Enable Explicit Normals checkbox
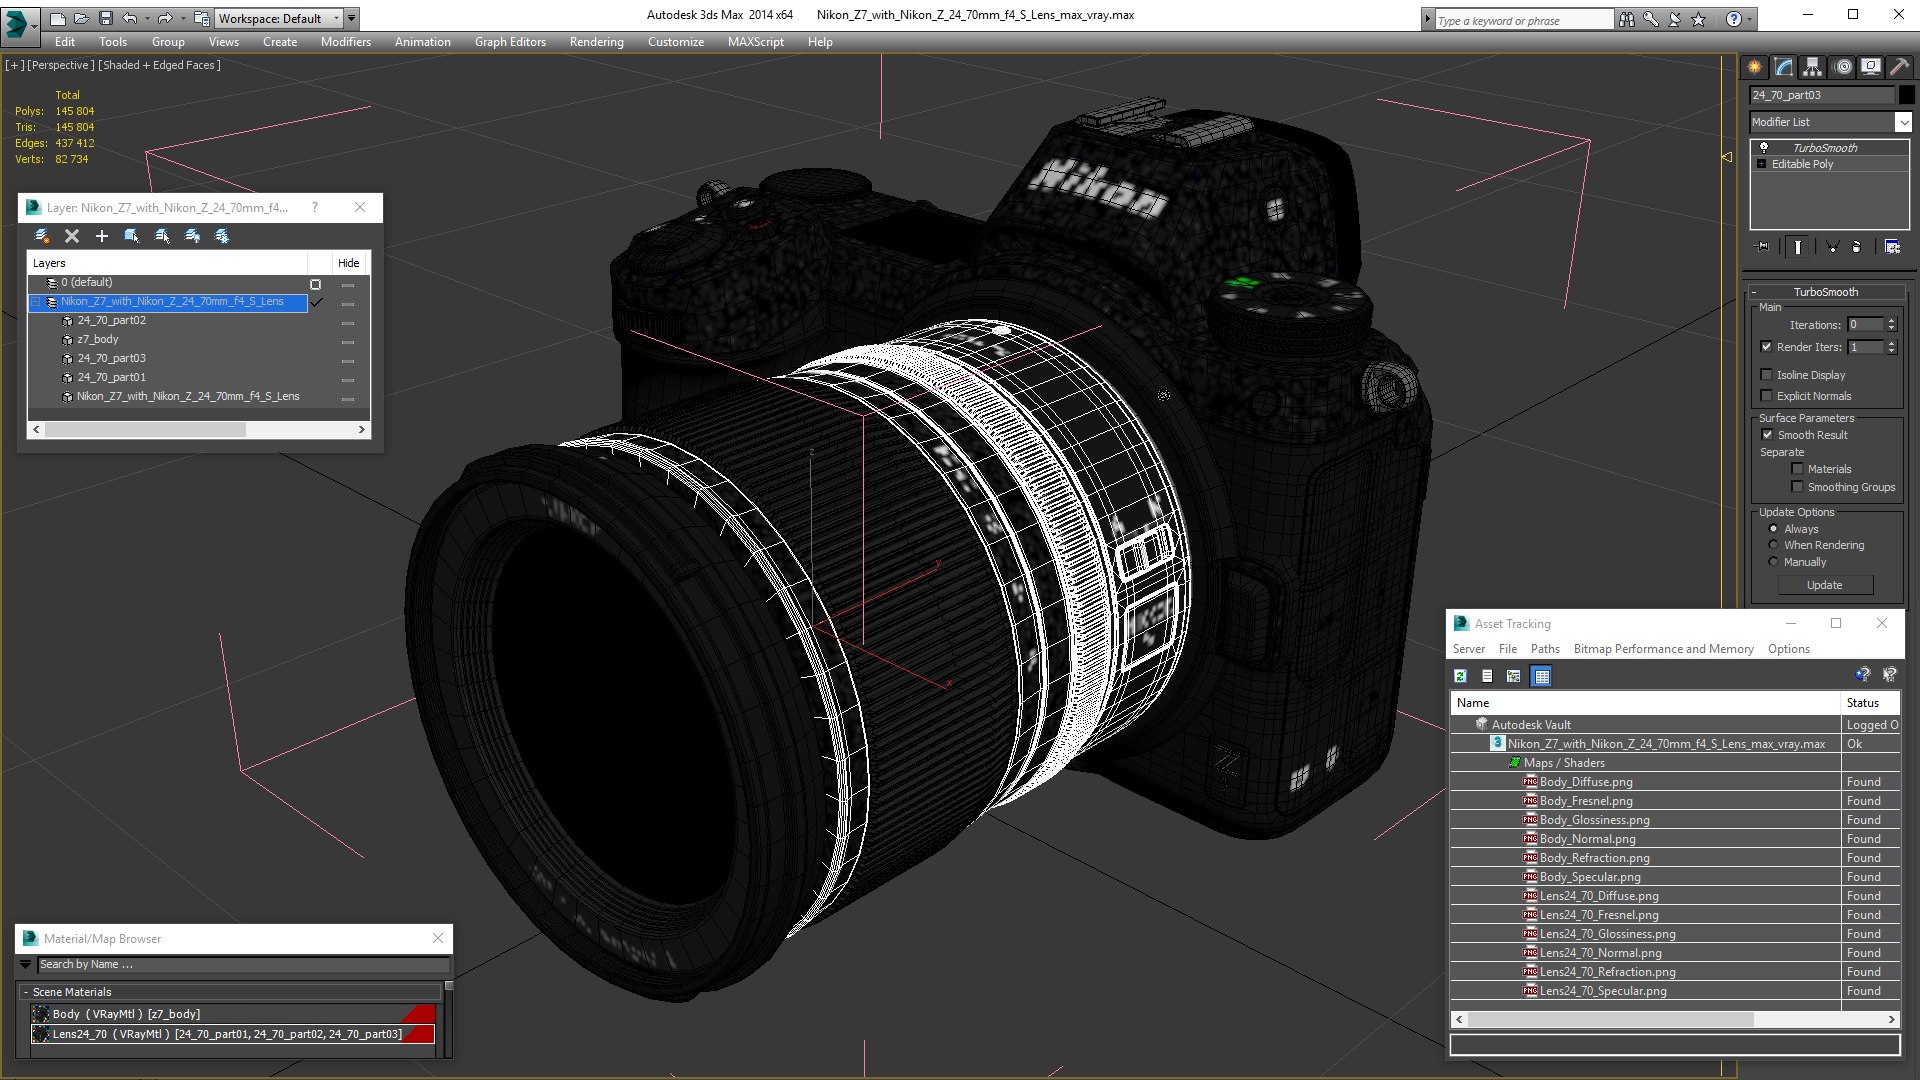 (1766, 396)
